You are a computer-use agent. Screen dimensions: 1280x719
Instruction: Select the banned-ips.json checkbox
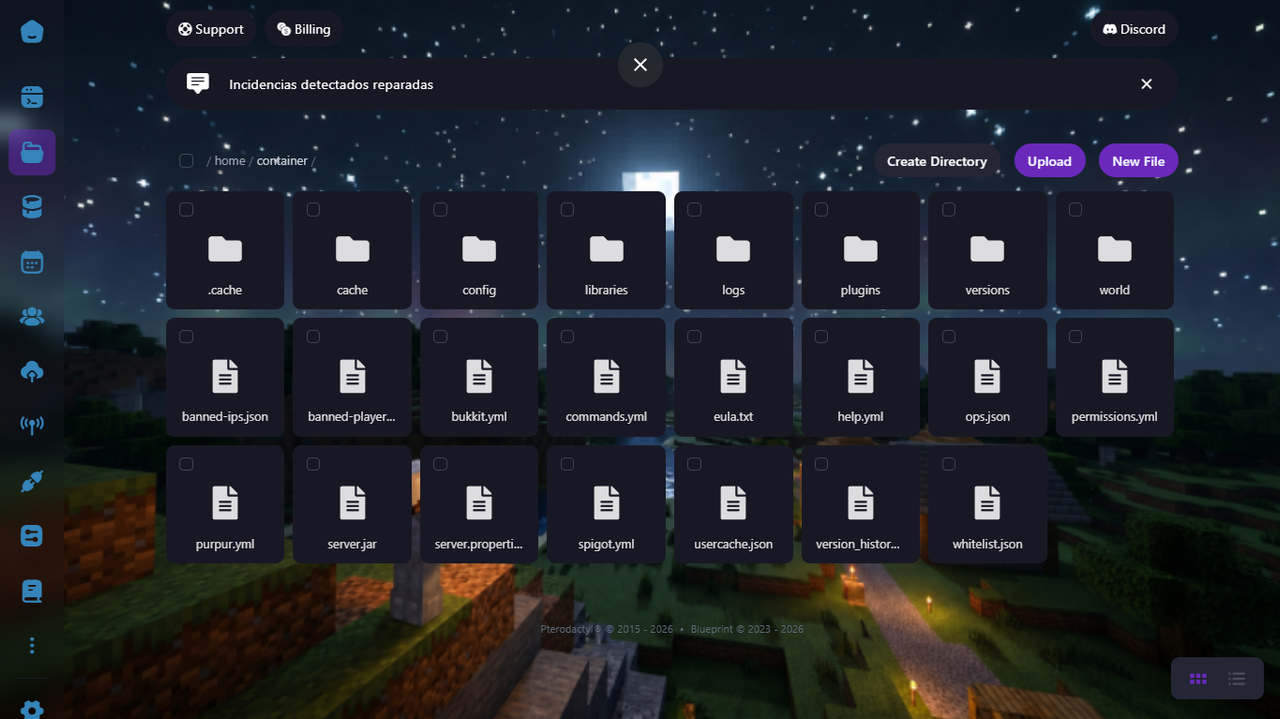tap(186, 337)
